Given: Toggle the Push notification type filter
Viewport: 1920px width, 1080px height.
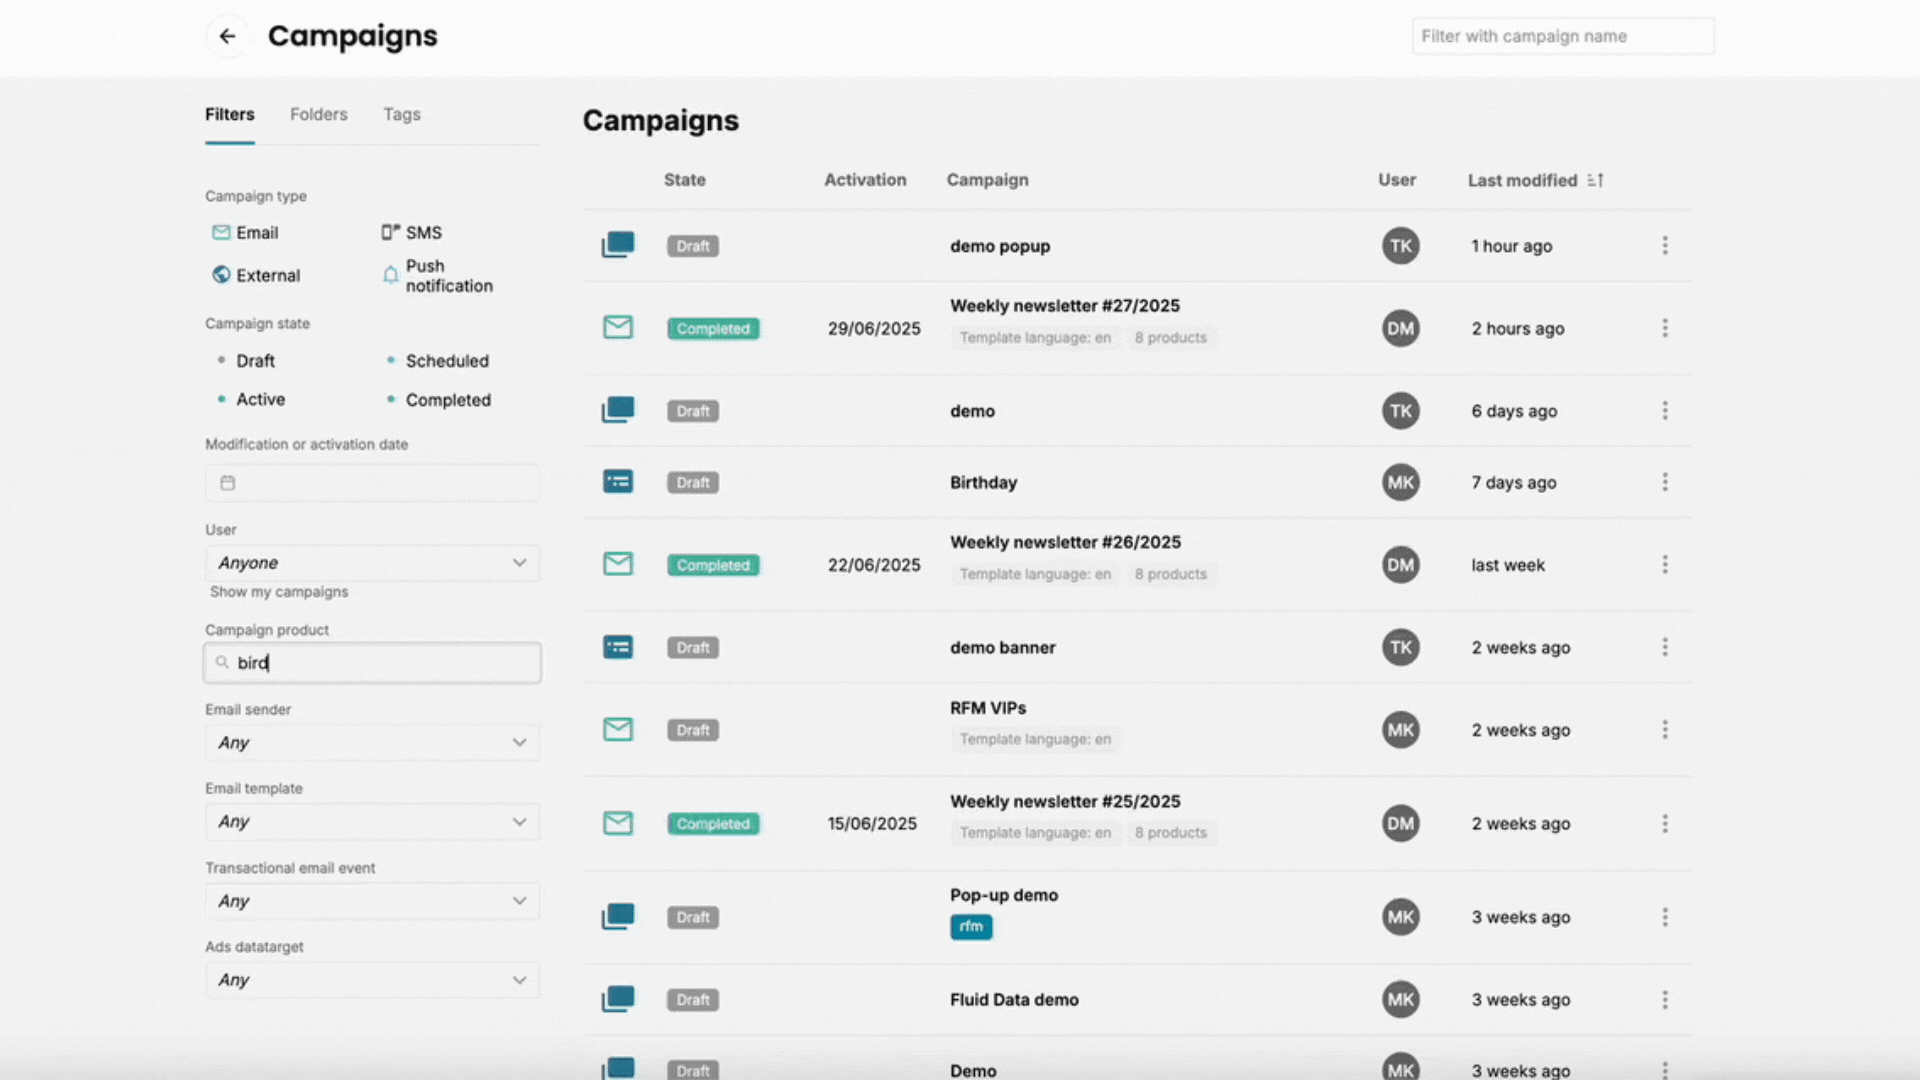Looking at the screenshot, I should tap(437, 276).
